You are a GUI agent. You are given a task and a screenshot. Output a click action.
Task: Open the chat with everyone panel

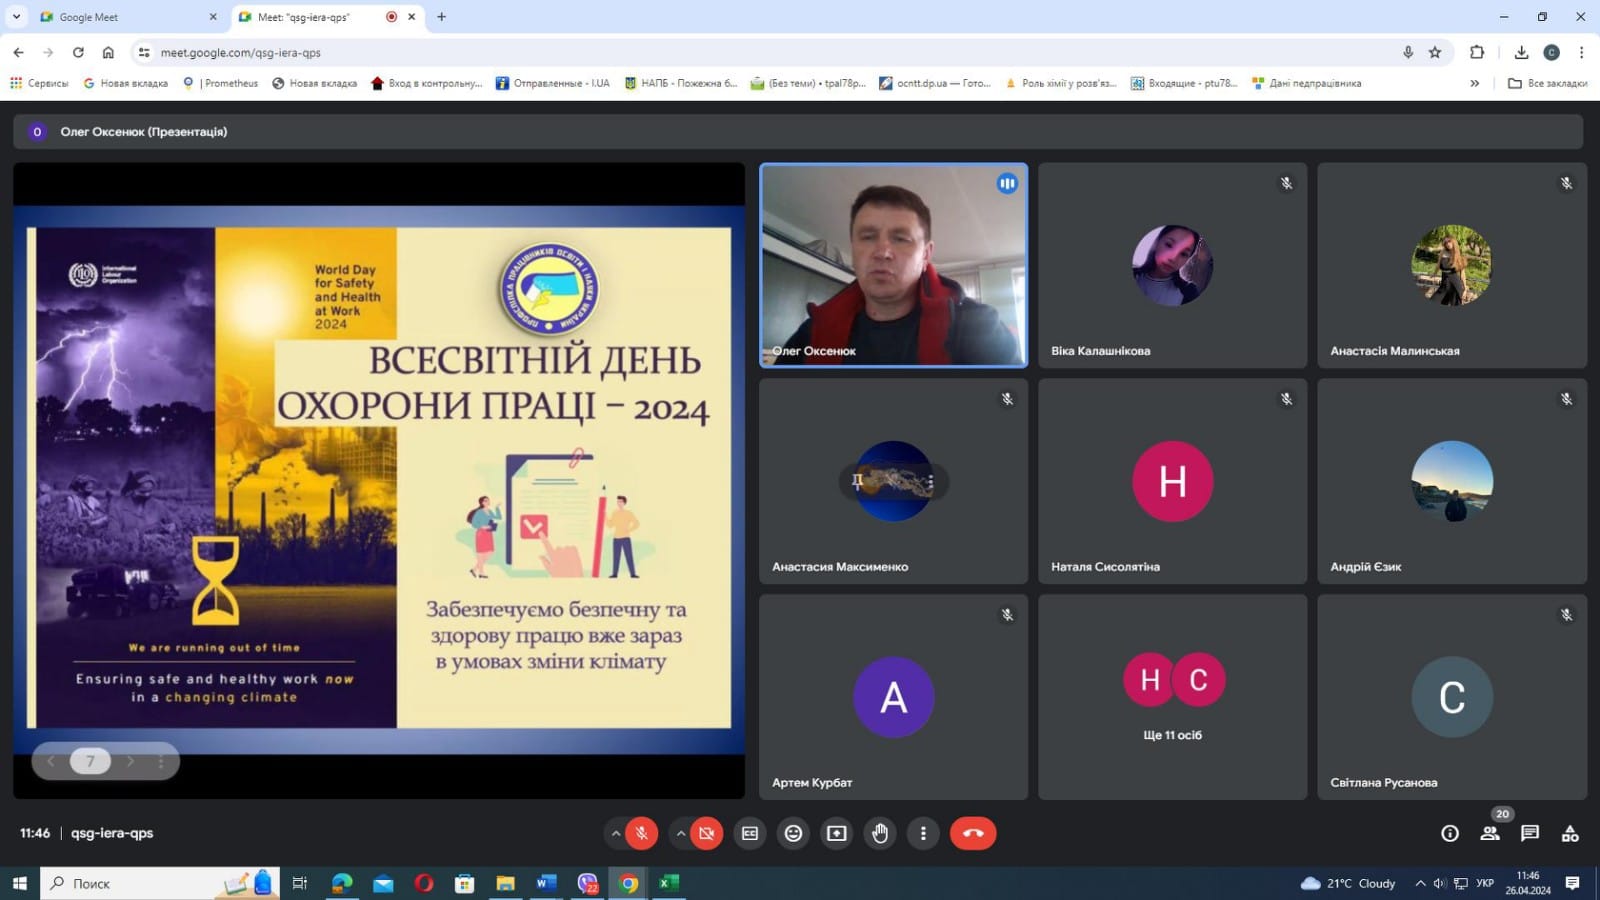pyautogui.click(x=1529, y=833)
